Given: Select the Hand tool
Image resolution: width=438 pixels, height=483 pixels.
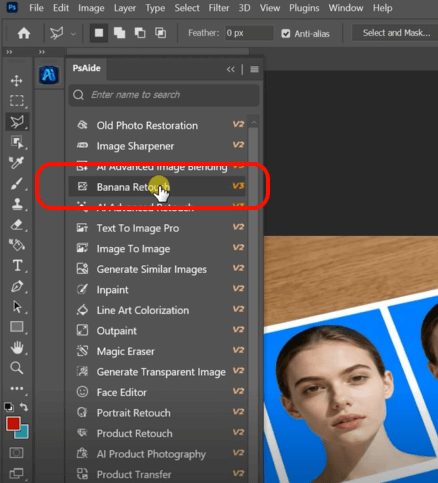Looking at the screenshot, I should click(x=17, y=348).
